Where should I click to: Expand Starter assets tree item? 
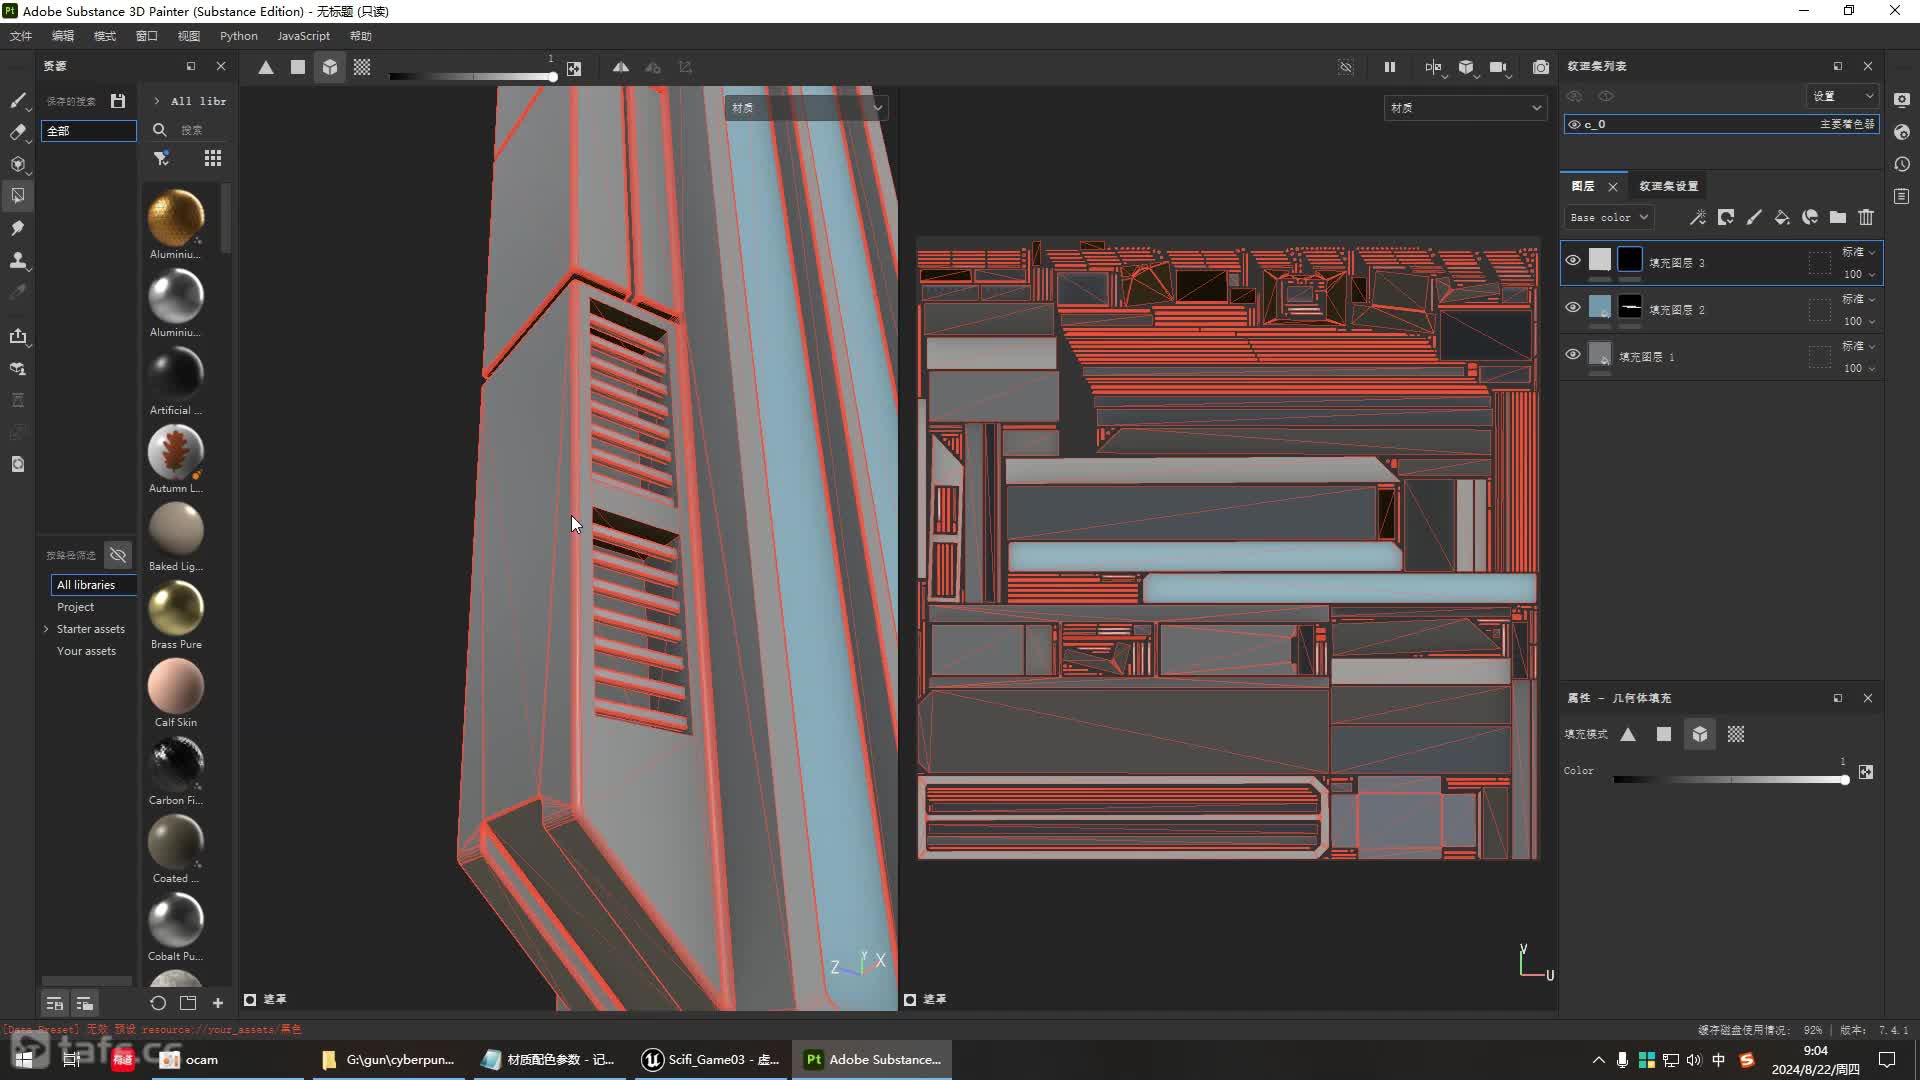[46, 629]
